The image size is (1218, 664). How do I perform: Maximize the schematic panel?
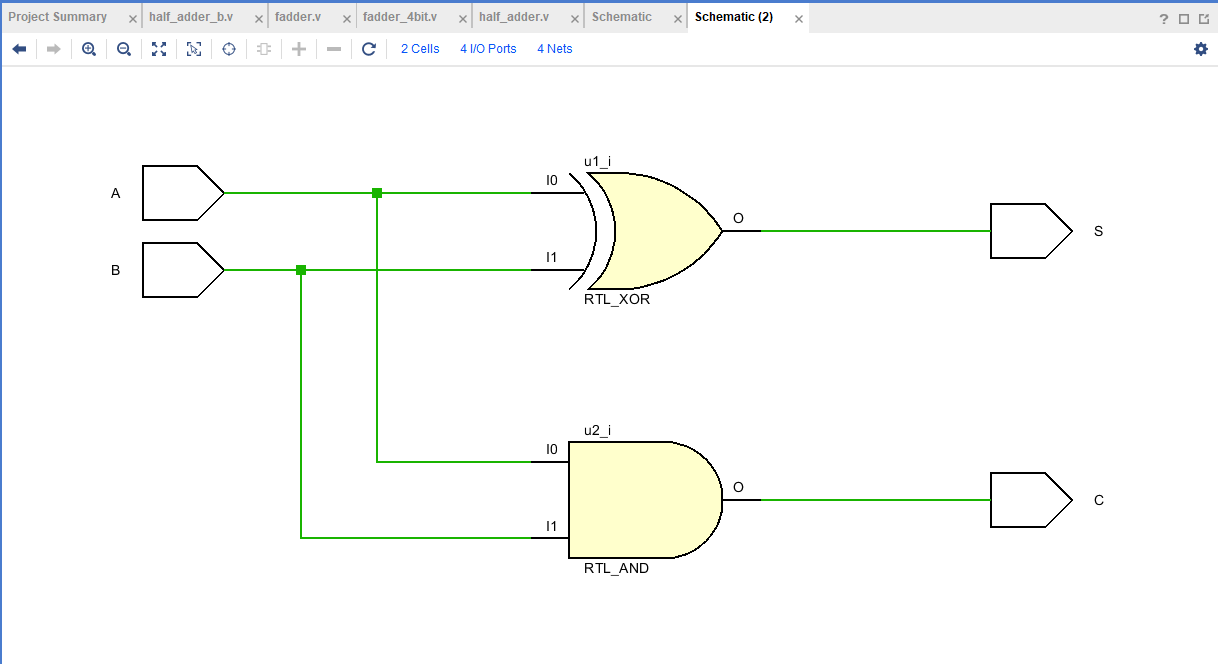1184,19
